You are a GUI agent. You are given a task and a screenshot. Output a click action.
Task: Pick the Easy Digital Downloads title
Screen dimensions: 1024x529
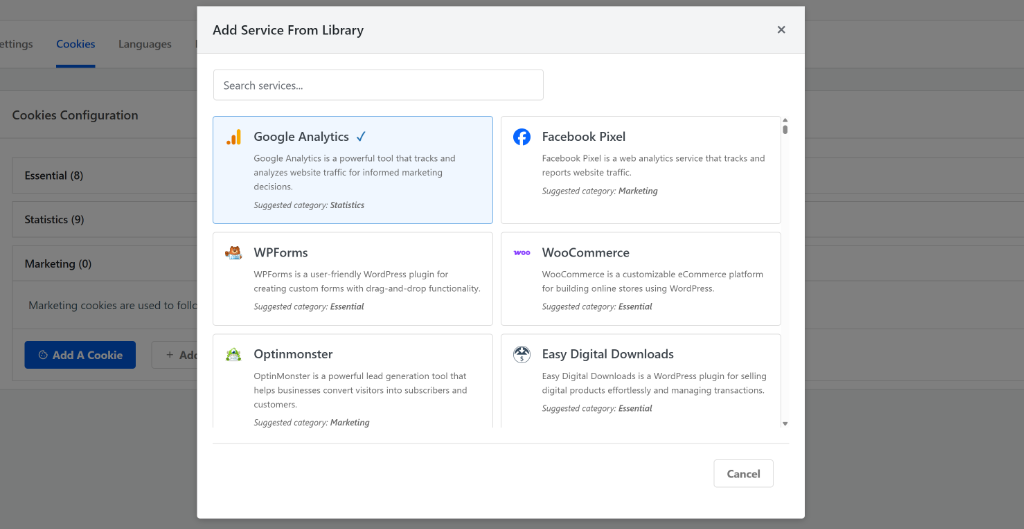click(608, 354)
